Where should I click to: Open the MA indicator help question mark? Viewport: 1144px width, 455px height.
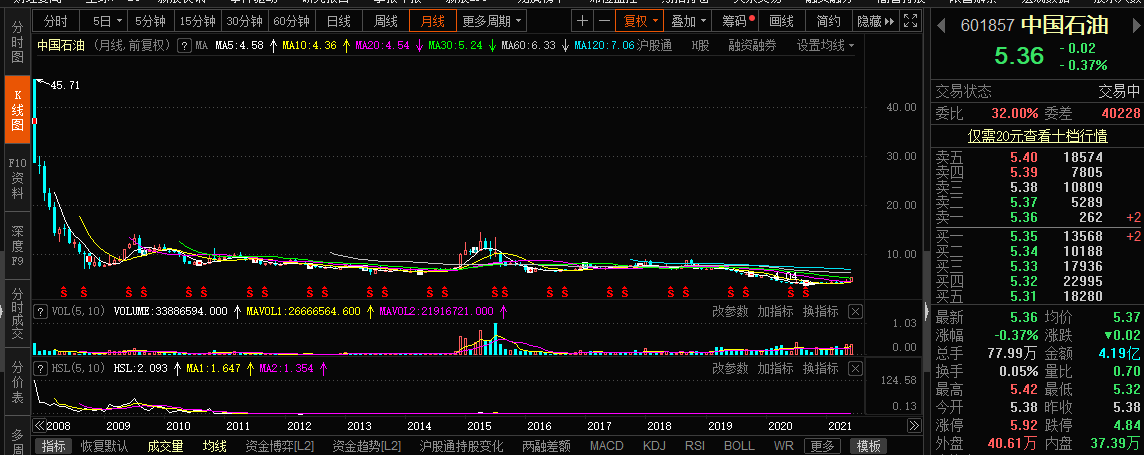pyautogui.click(x=183, y=45)
